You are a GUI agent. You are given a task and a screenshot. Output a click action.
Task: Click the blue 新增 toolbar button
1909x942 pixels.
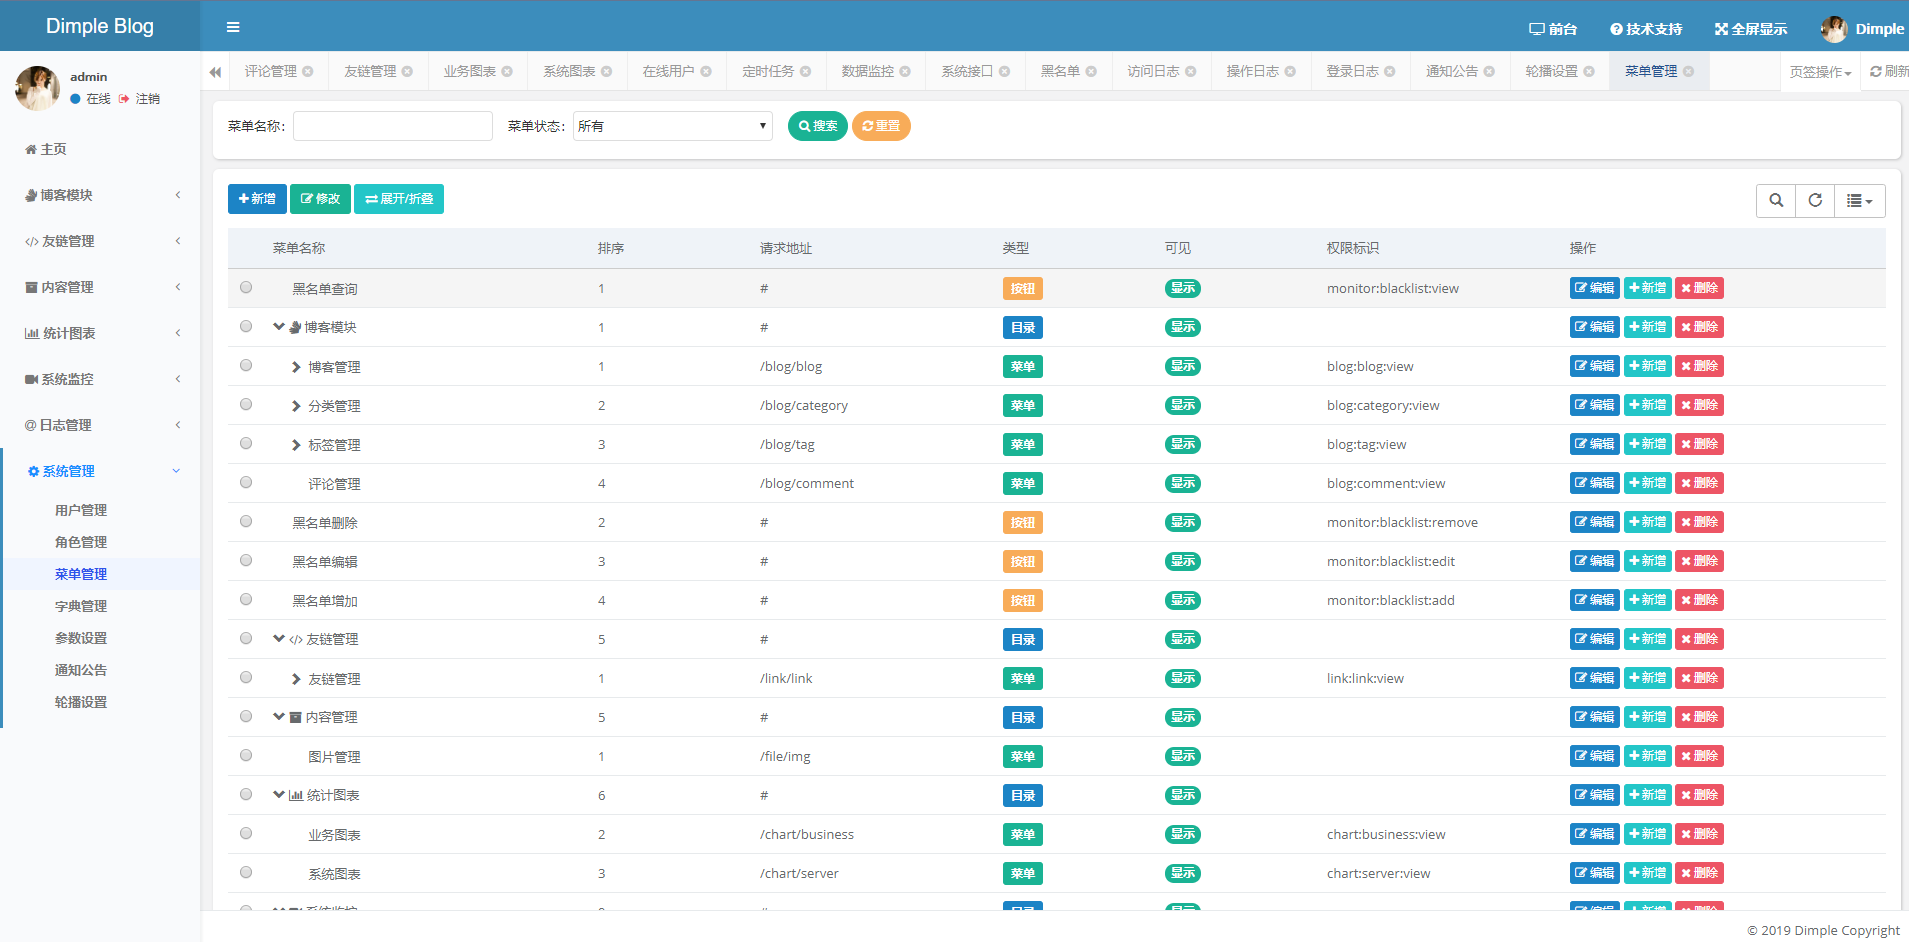coord(257,199)
